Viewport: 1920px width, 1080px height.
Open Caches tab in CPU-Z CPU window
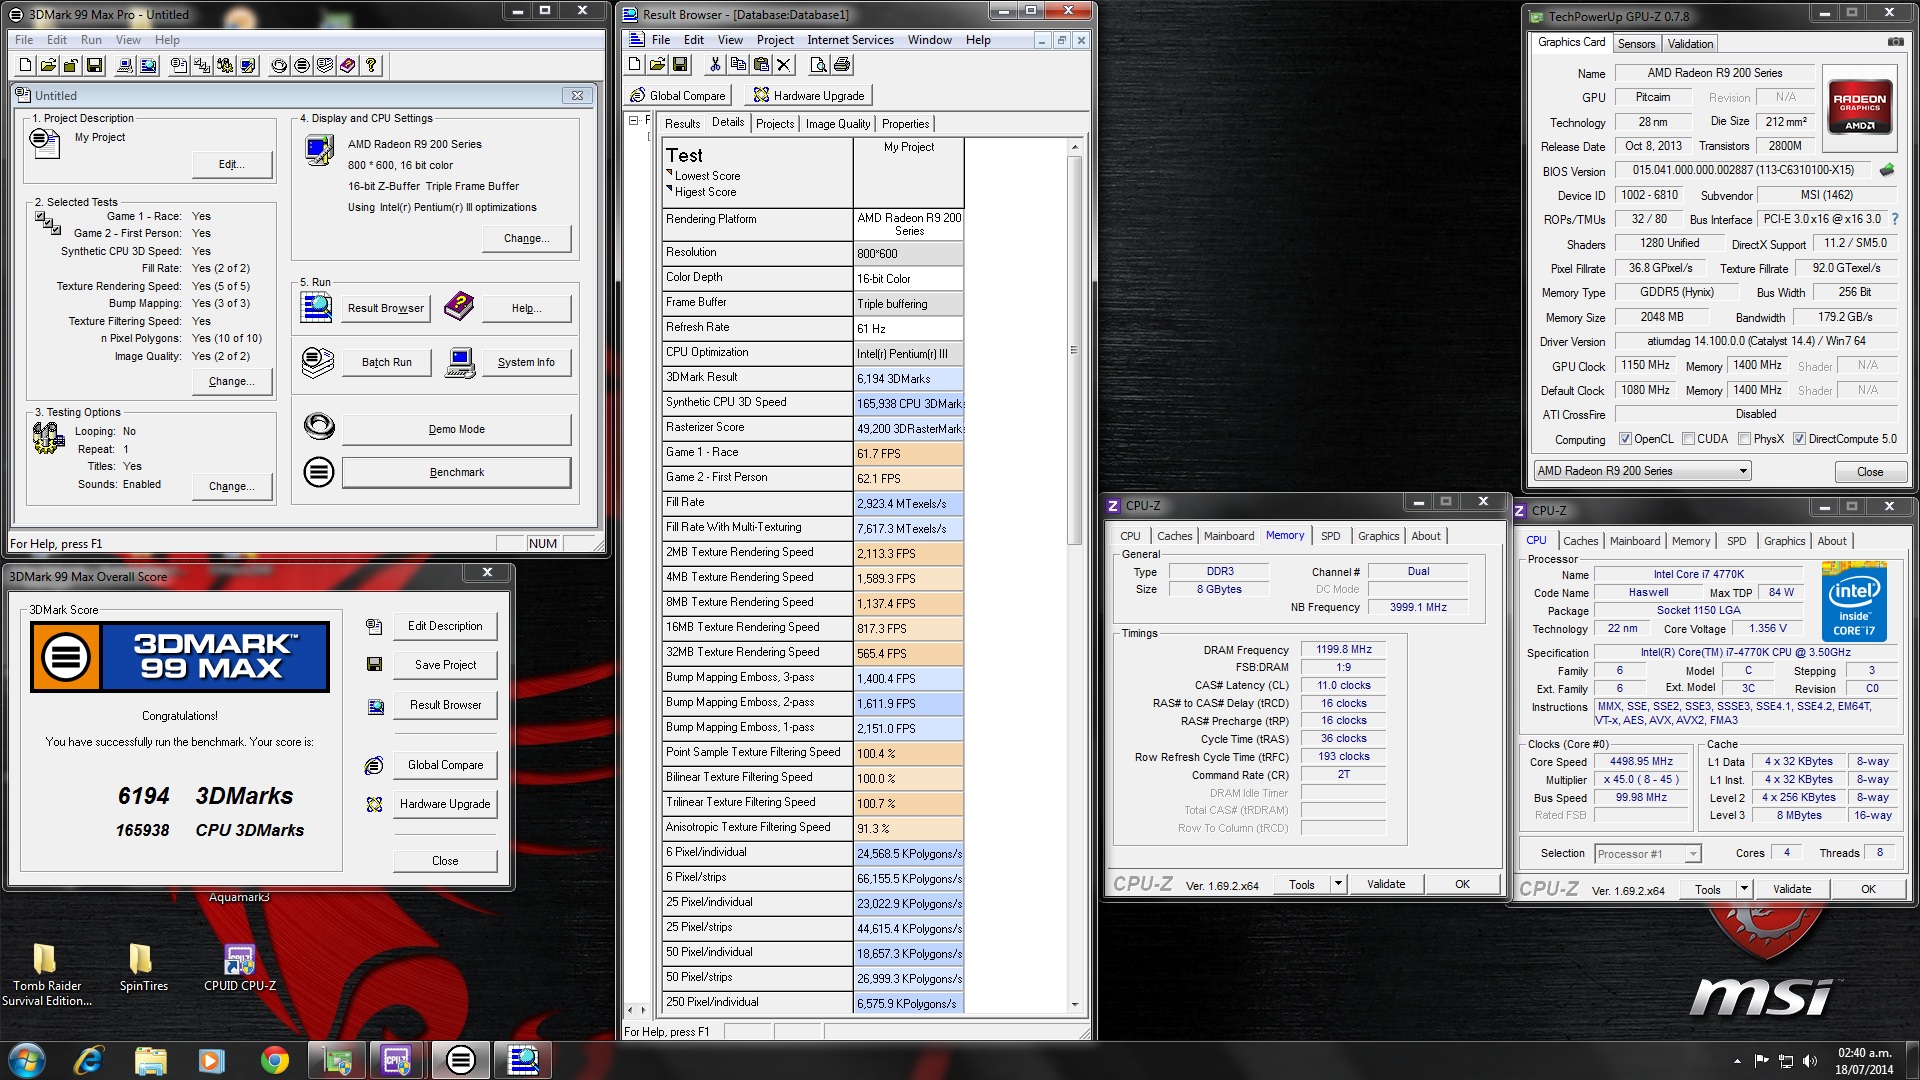pos(1580,541)
